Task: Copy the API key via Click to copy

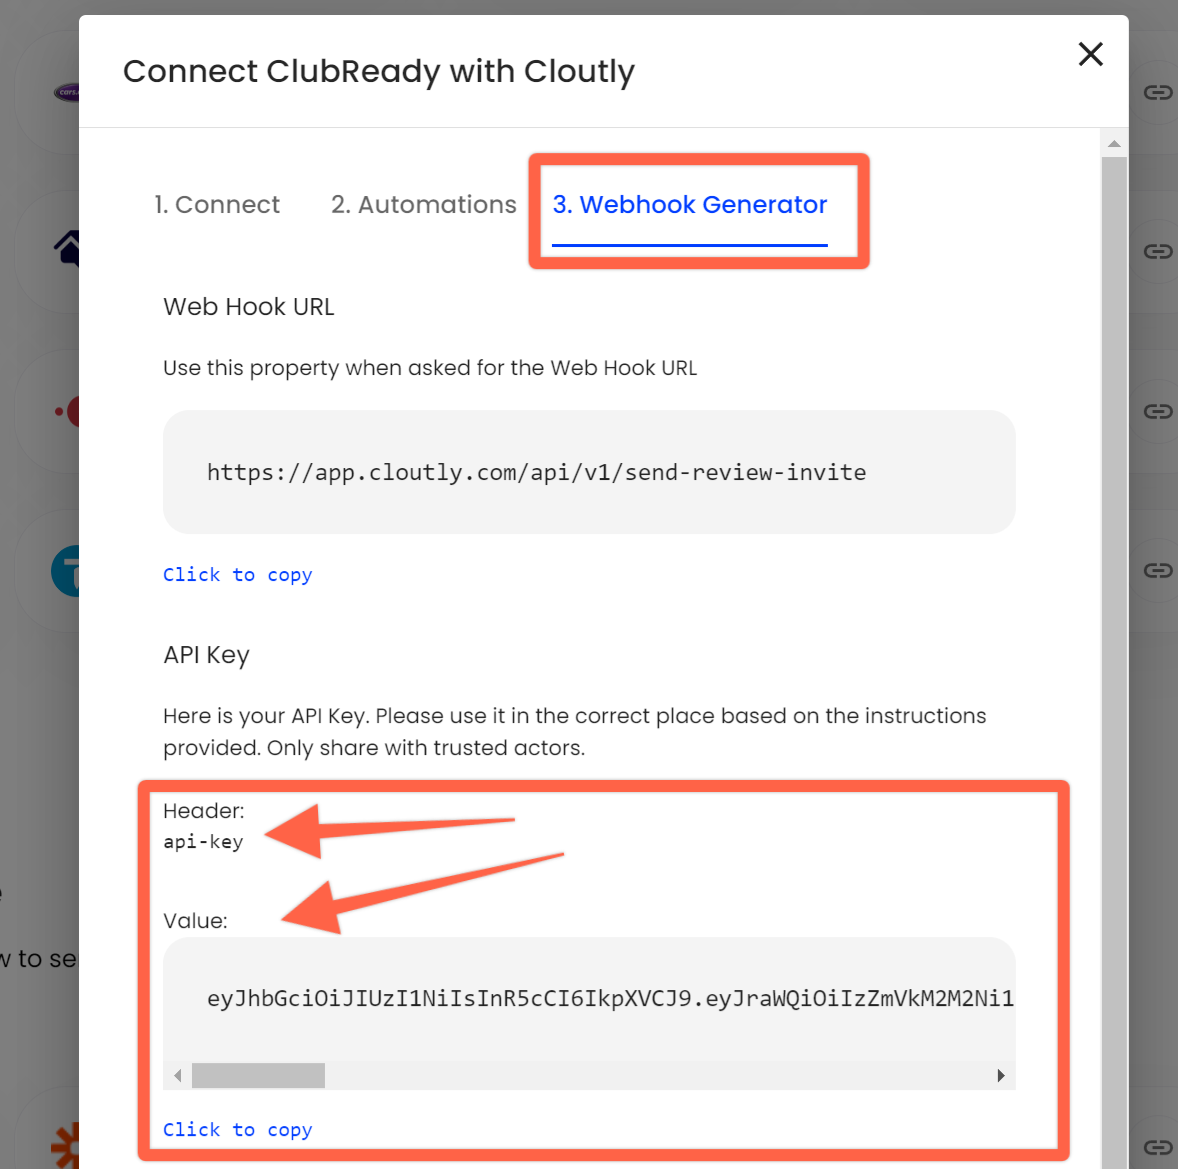Action: click(x=238, y=1130)
